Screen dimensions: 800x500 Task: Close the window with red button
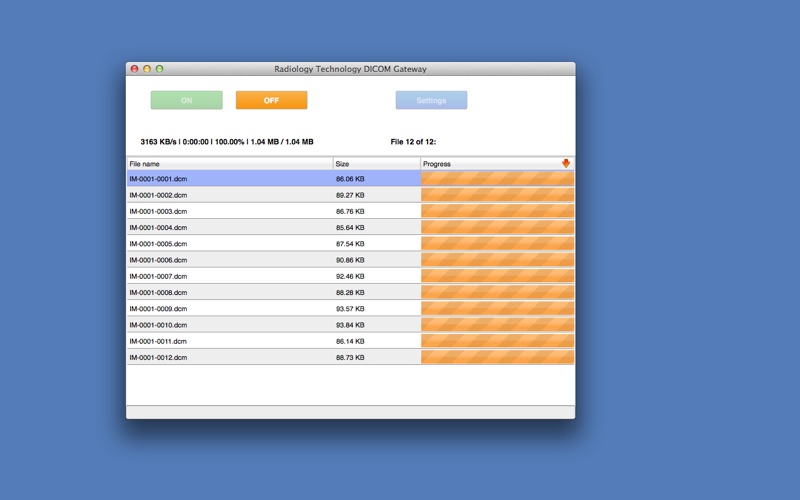135,69
